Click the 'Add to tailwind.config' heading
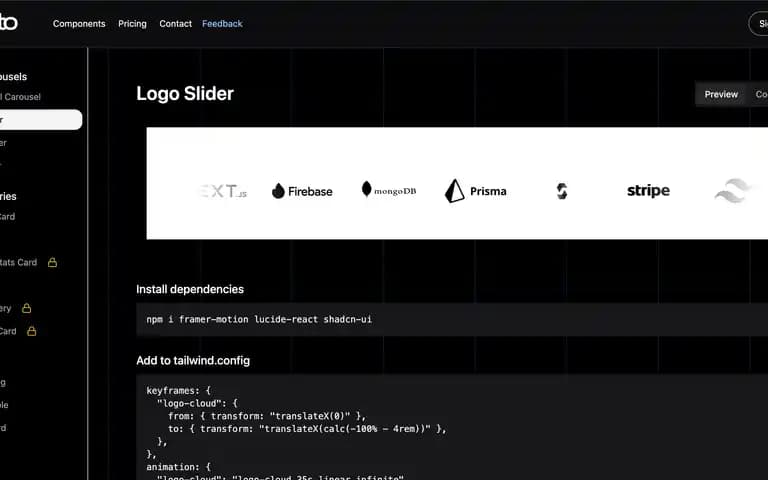Image resolution: width=768 pixels, height=480 pixels. pos(193,360)
